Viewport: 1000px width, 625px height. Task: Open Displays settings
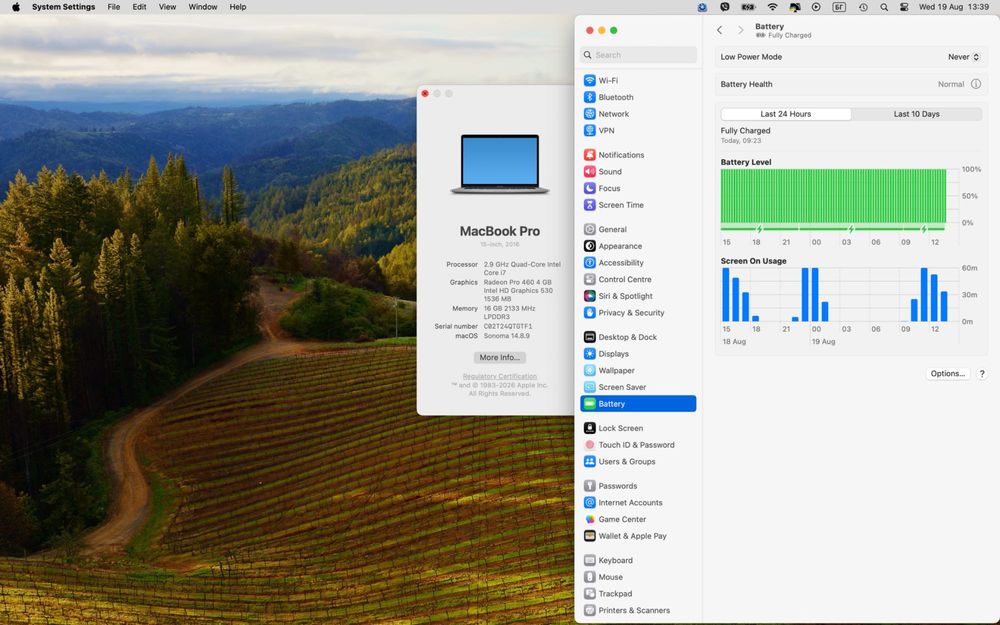pyautogui.click(x=638, y=353)
